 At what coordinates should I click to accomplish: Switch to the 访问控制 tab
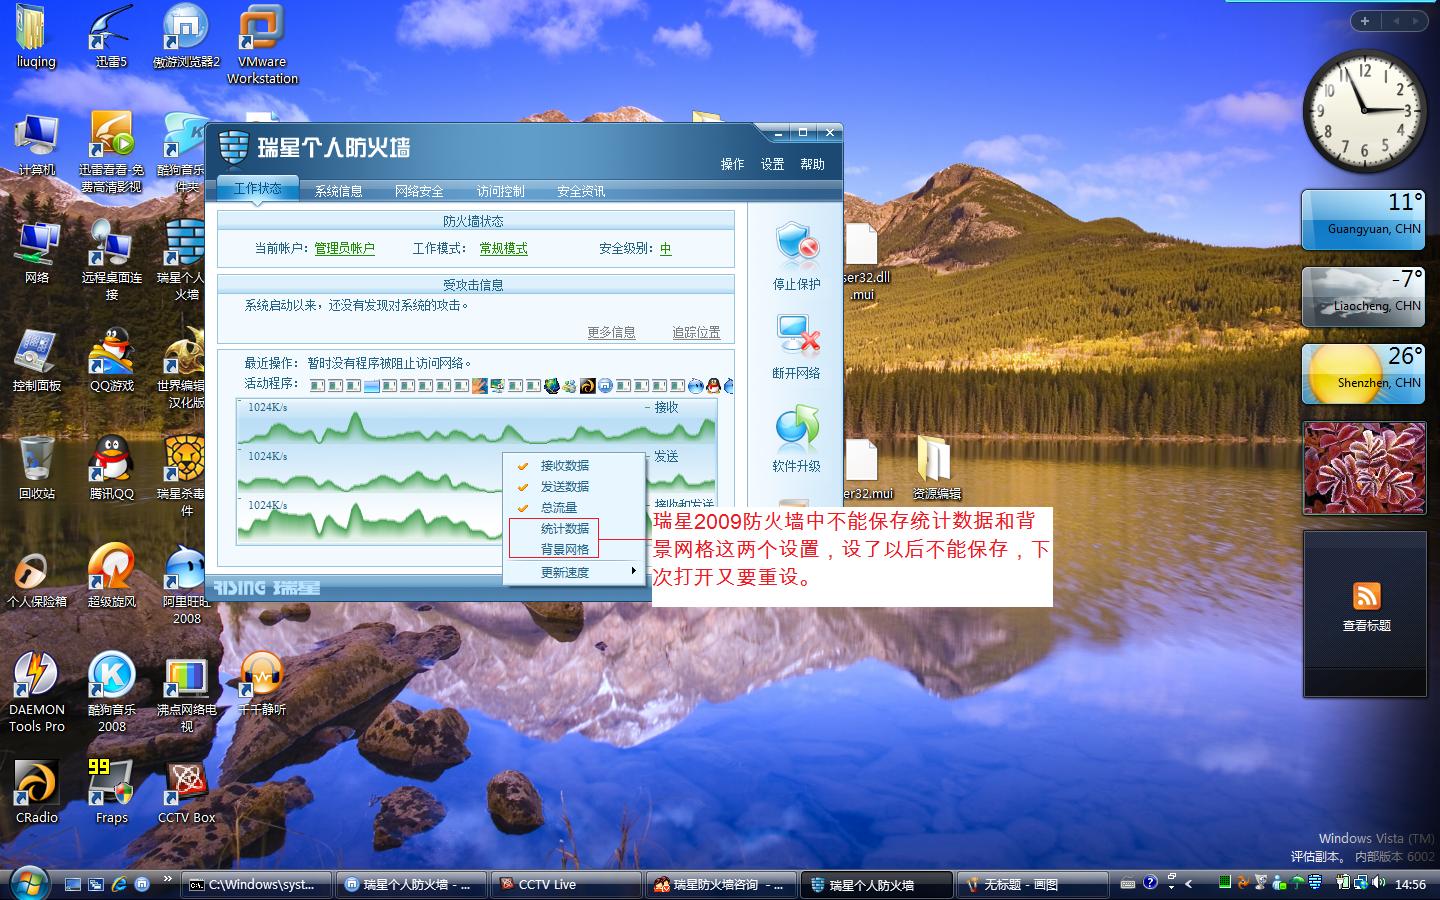pyautogui.click(x=500, y=191)
